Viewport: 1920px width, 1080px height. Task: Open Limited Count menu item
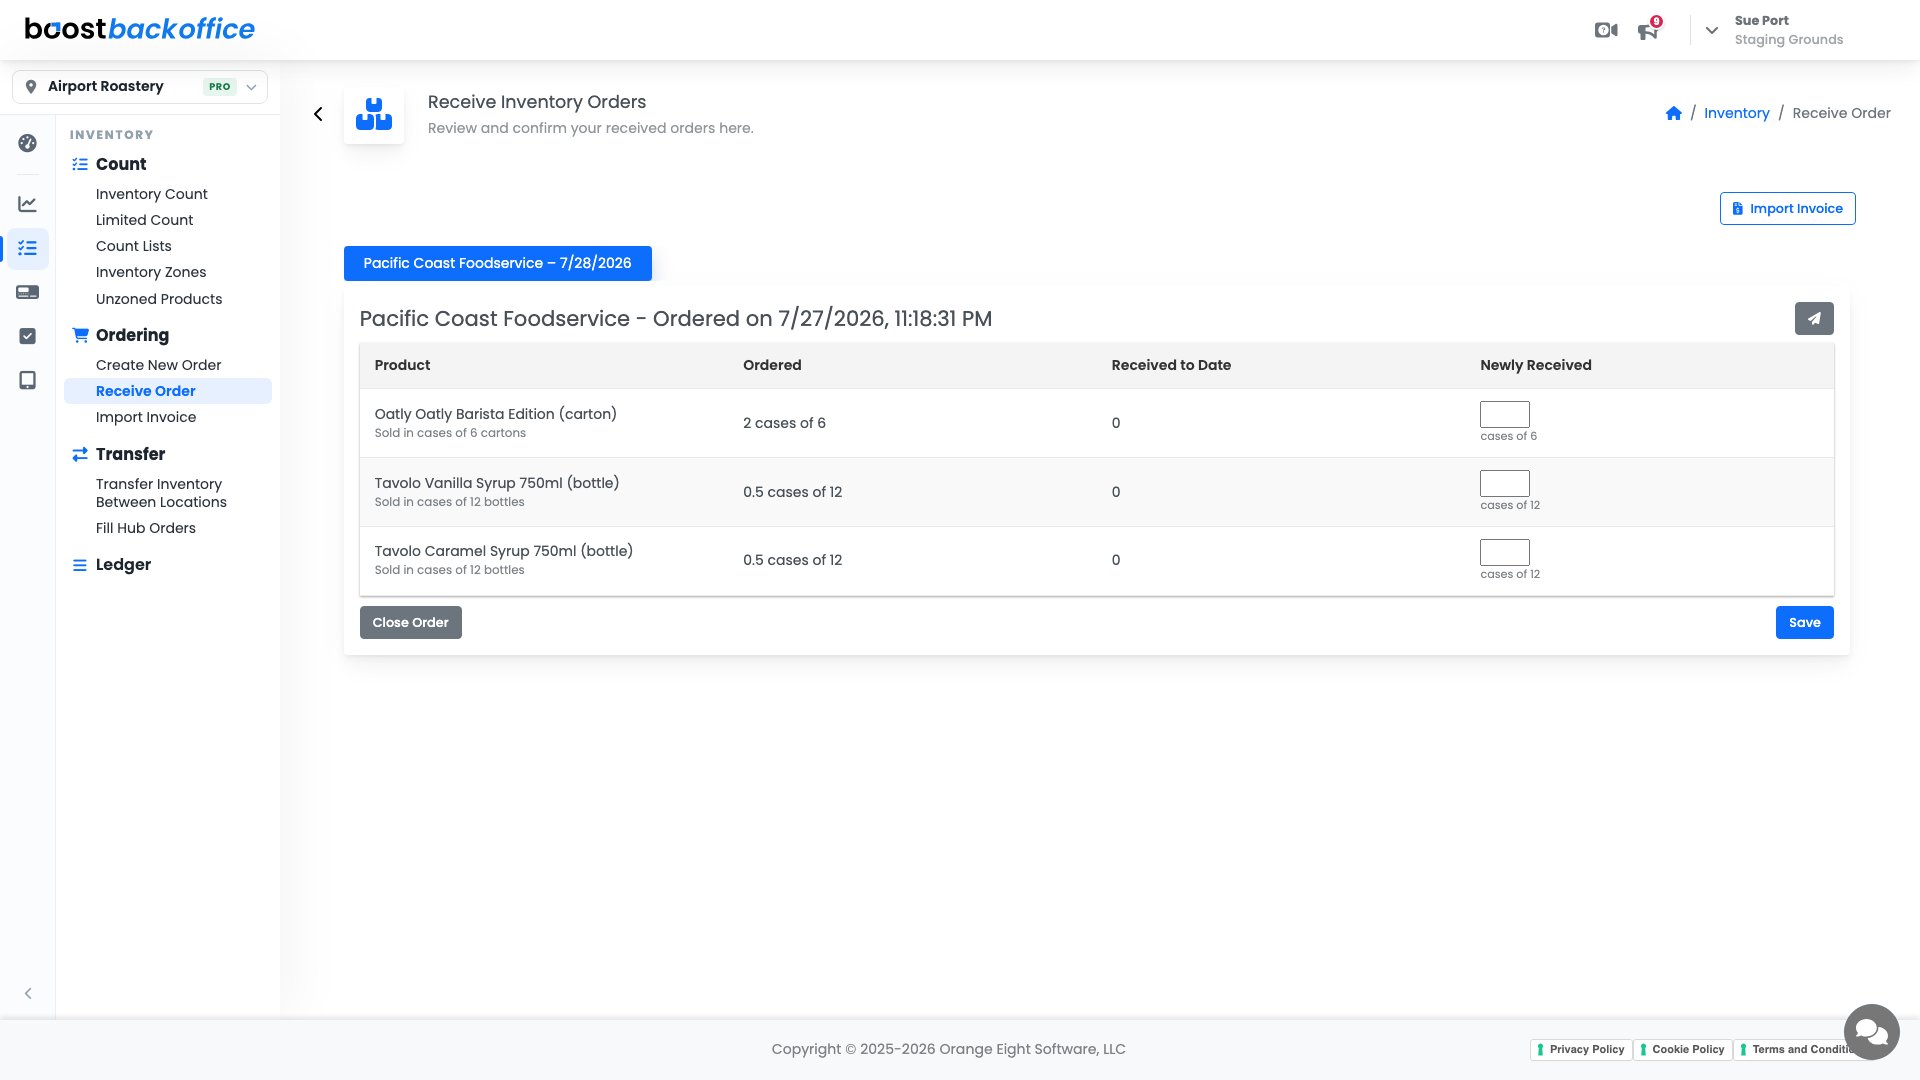tap(144, 220)
